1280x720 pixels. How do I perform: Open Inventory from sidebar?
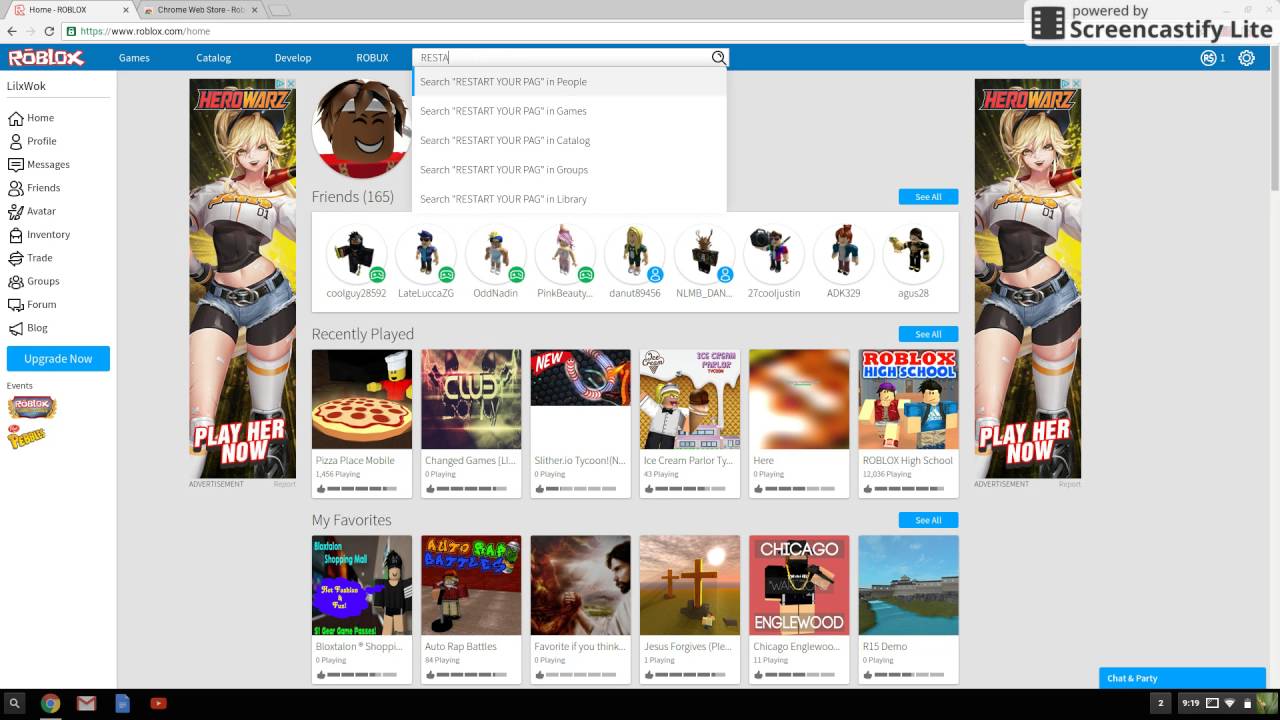click(48, 234)
